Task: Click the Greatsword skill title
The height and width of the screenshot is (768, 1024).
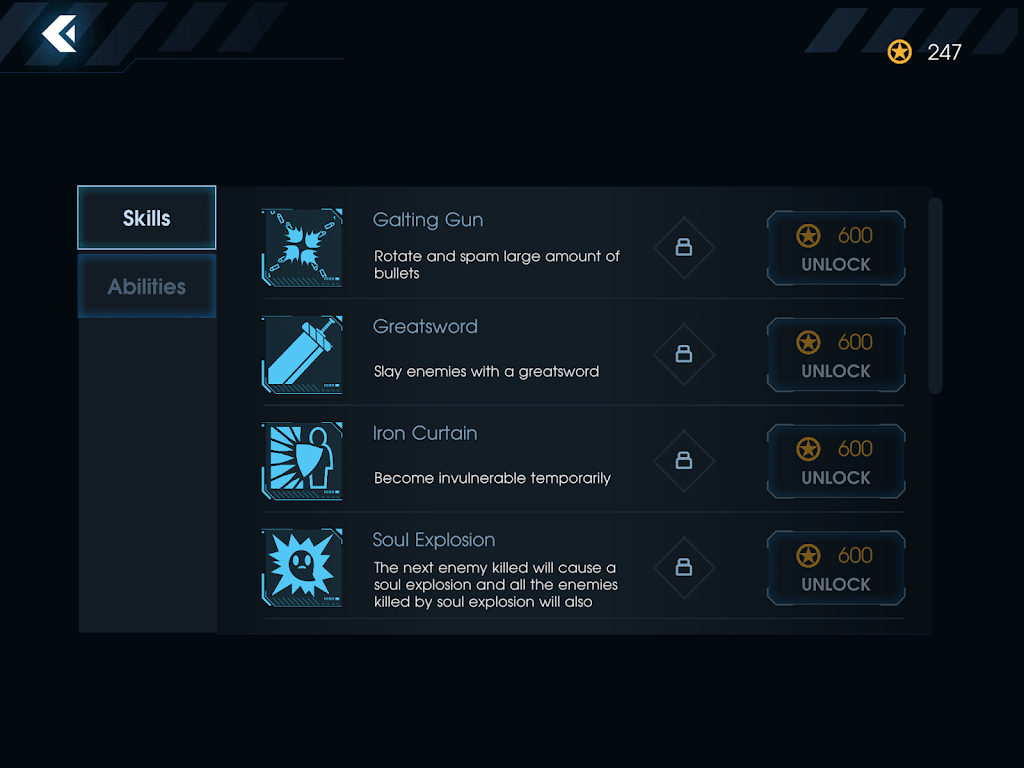Action: click(x=425, y=327)
